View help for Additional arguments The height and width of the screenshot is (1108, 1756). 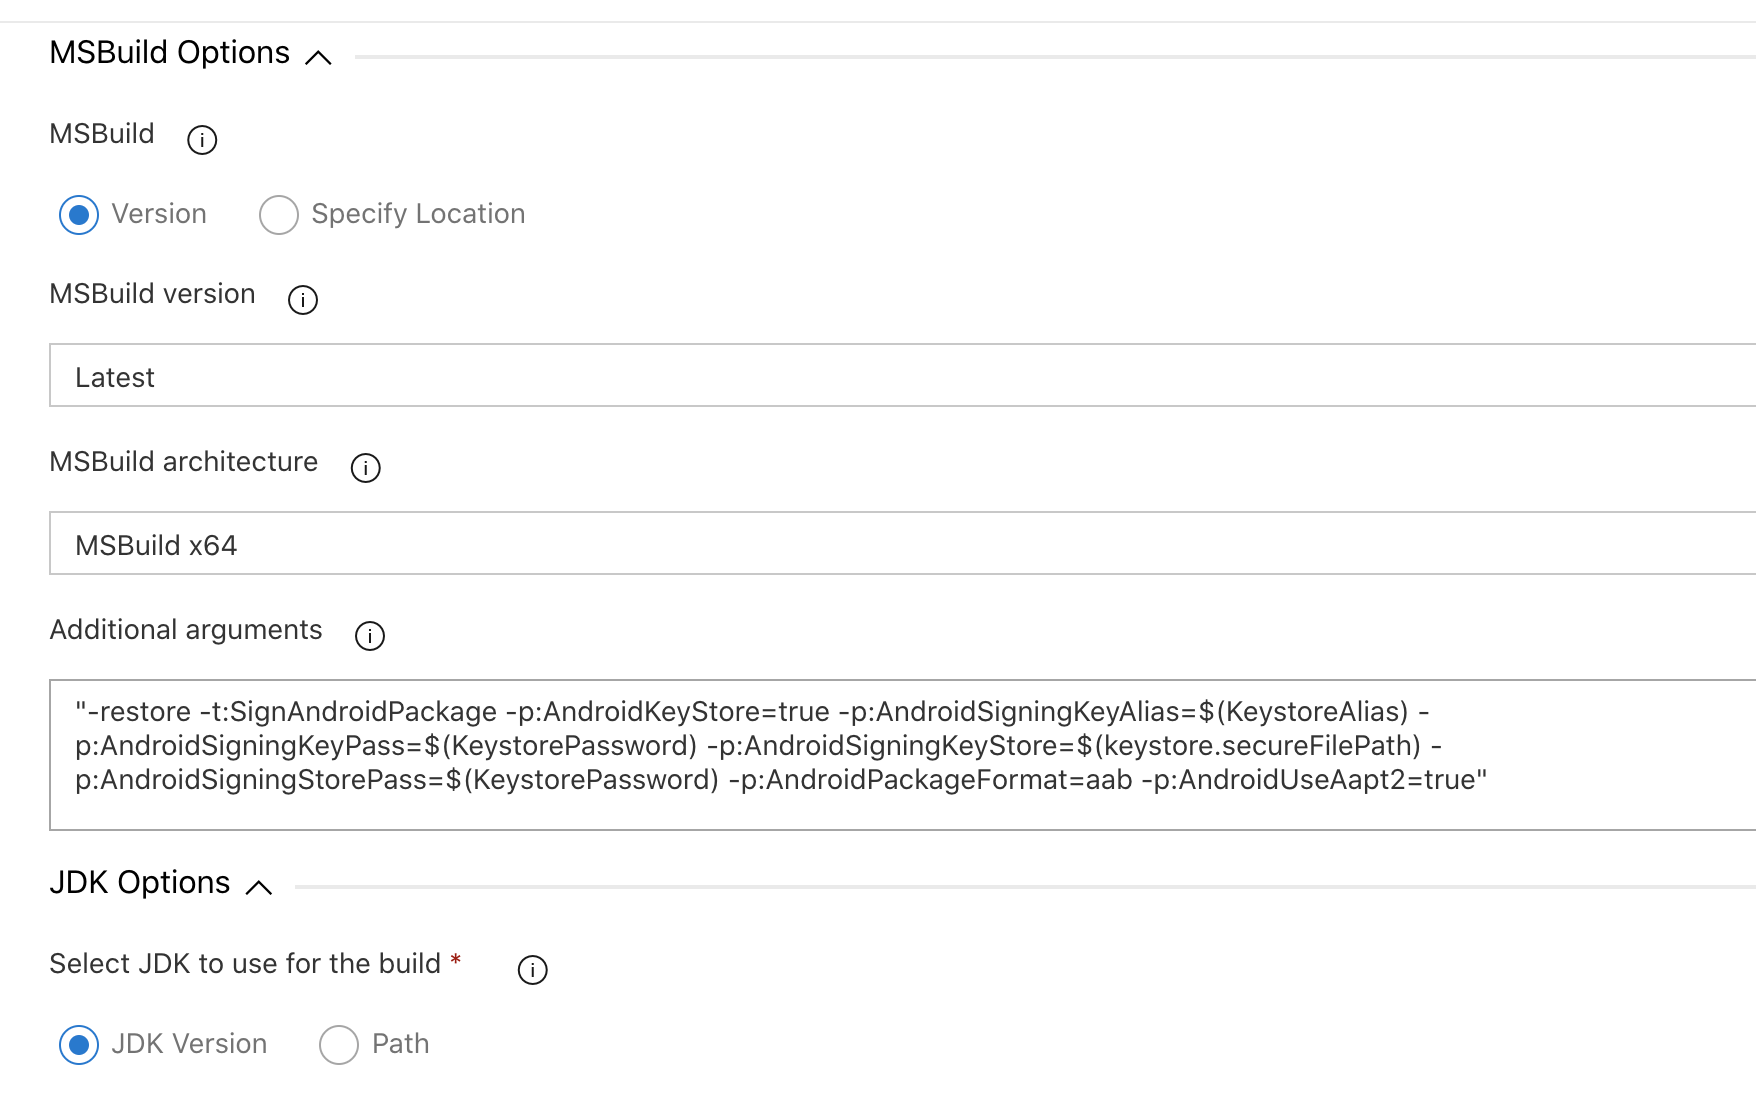pos(370,635)
